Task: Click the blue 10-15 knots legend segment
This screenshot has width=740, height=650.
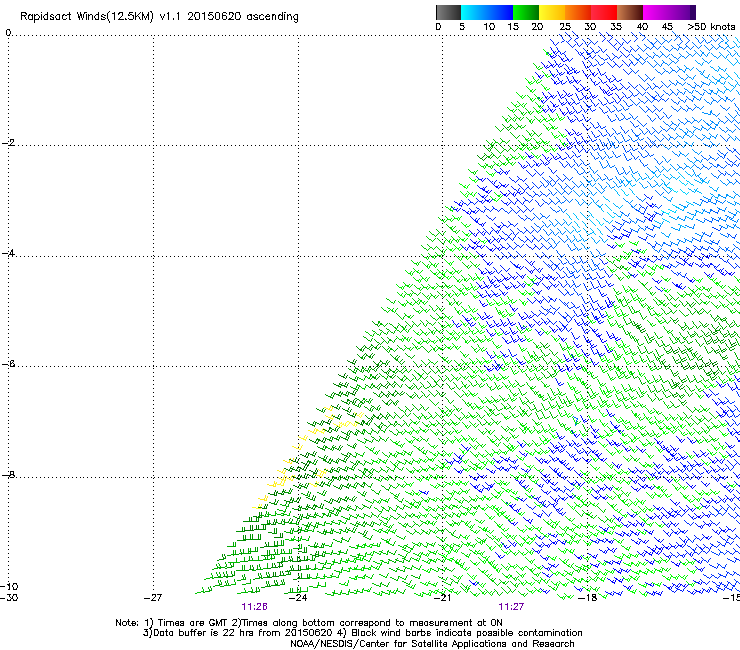Action: coord(500,12)
